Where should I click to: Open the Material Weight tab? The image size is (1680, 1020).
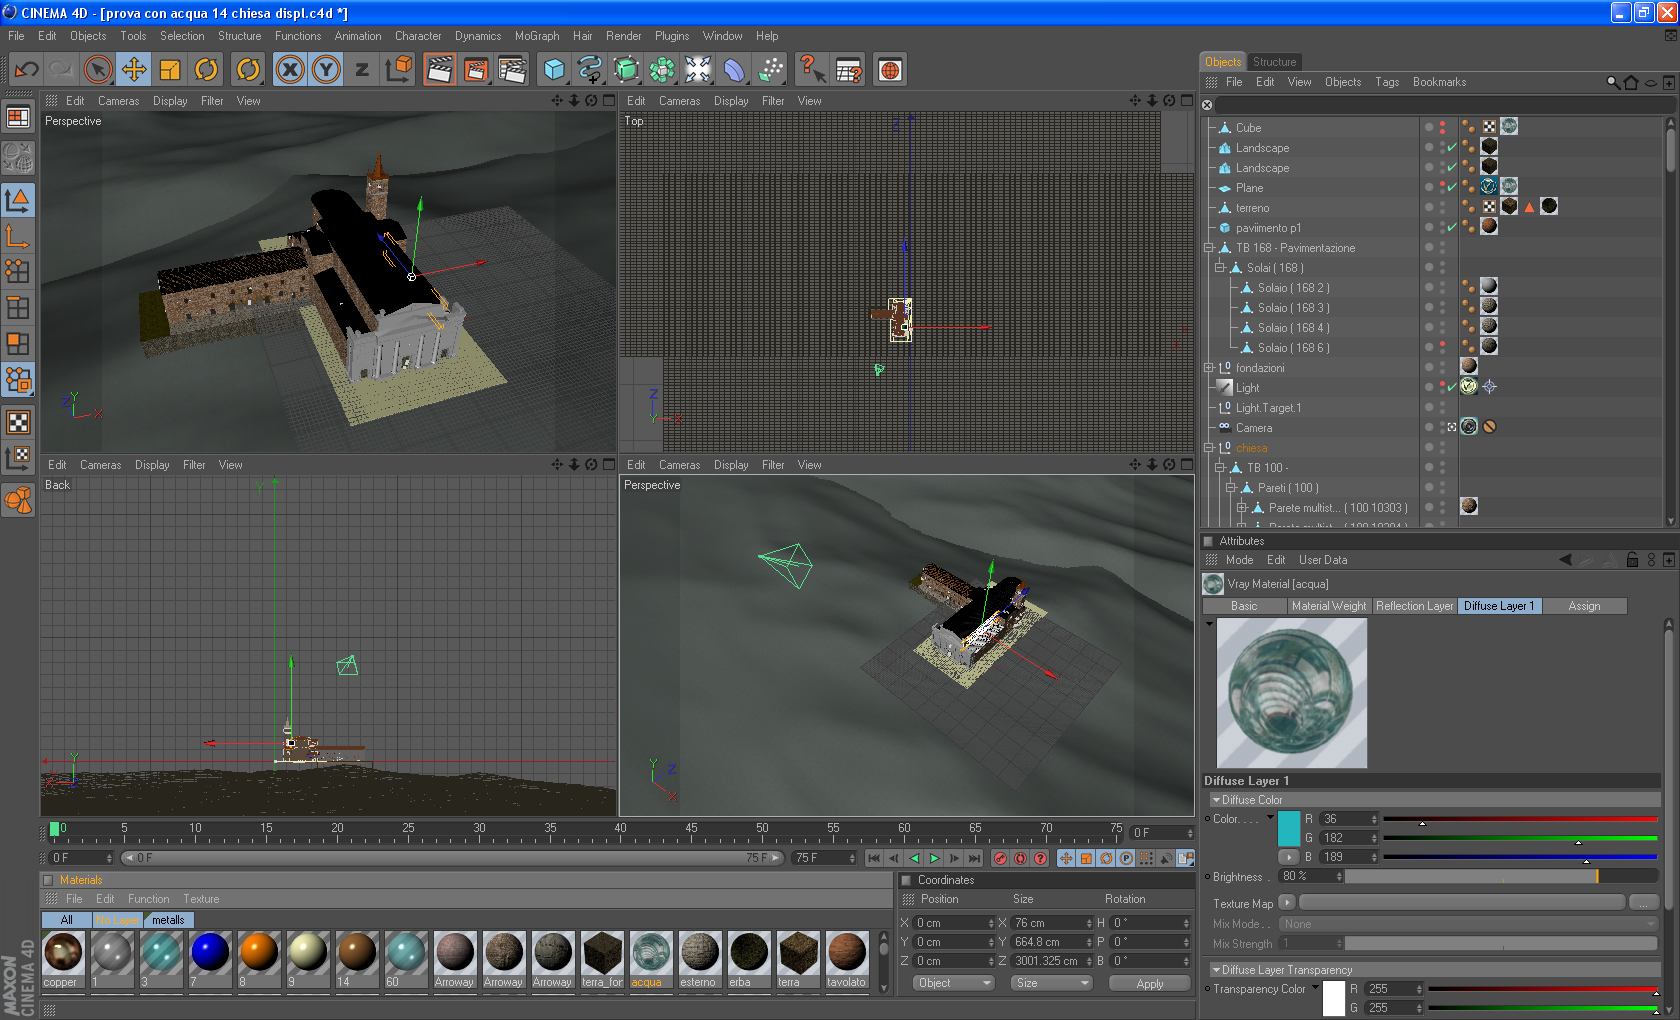pos(1328,606)
